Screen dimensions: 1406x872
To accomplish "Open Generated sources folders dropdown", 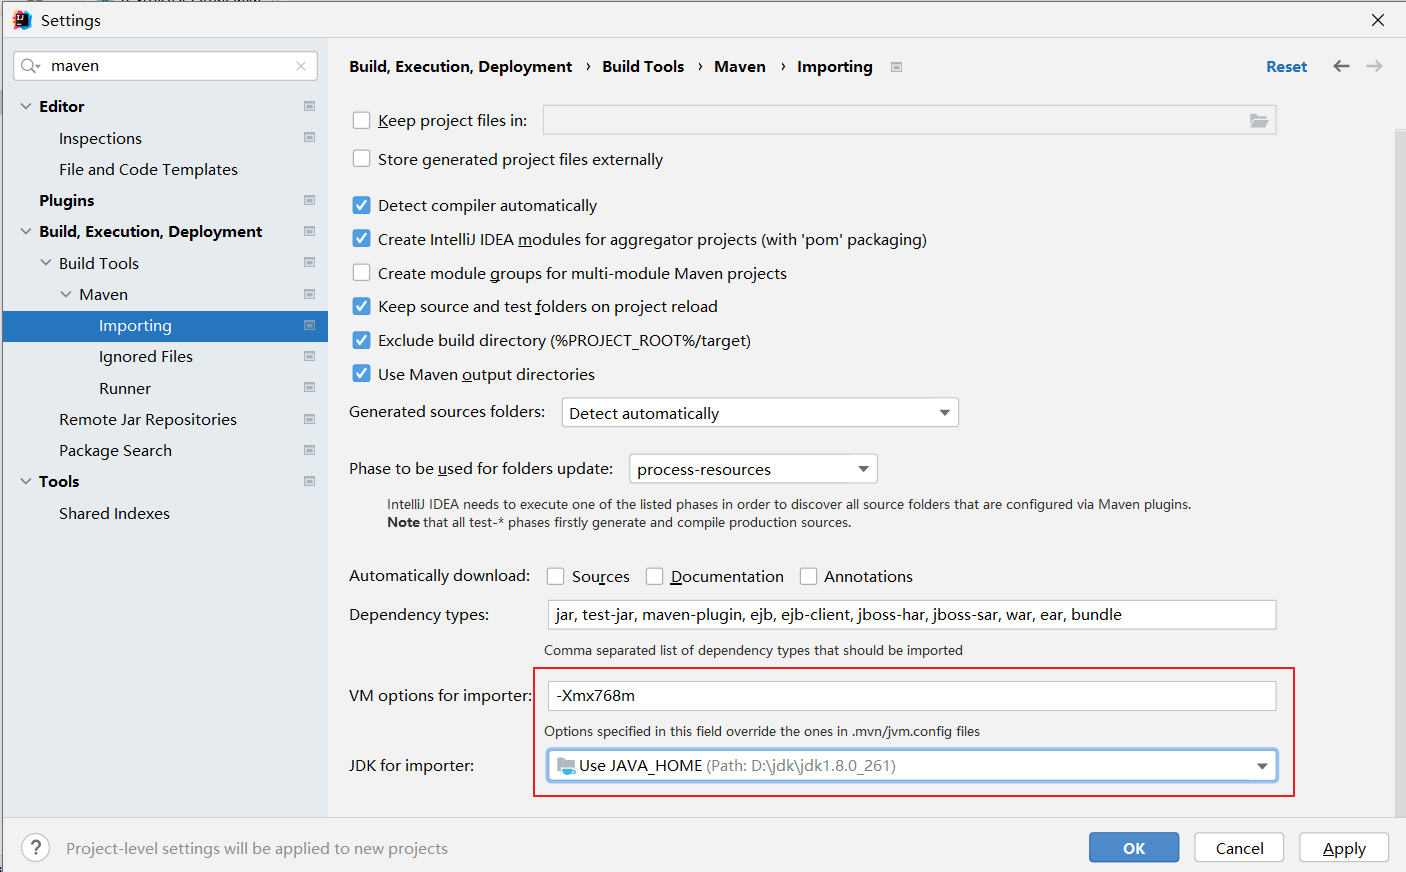I will [x=760, y=413].
